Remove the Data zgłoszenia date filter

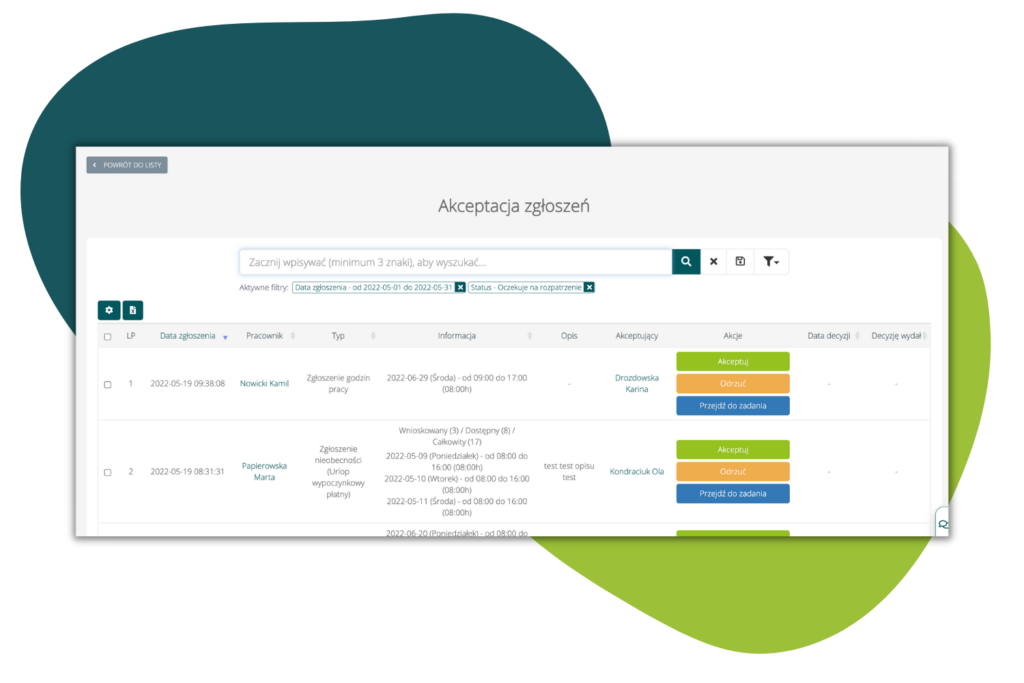coord(460,287)
